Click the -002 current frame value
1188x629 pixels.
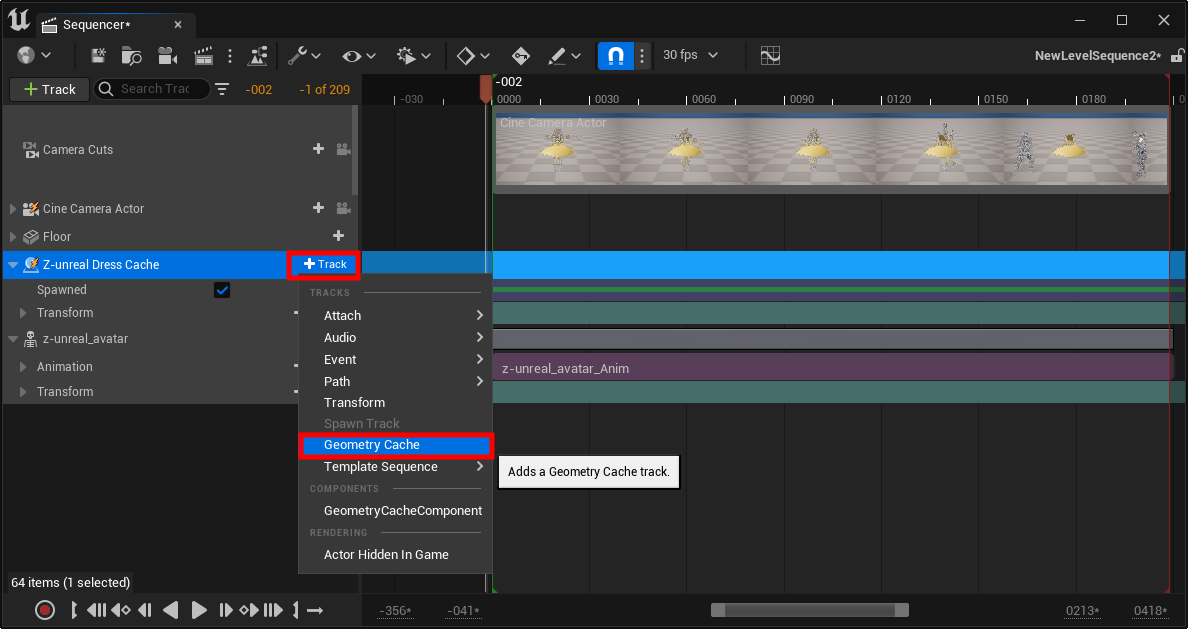(x=258, y=89)
